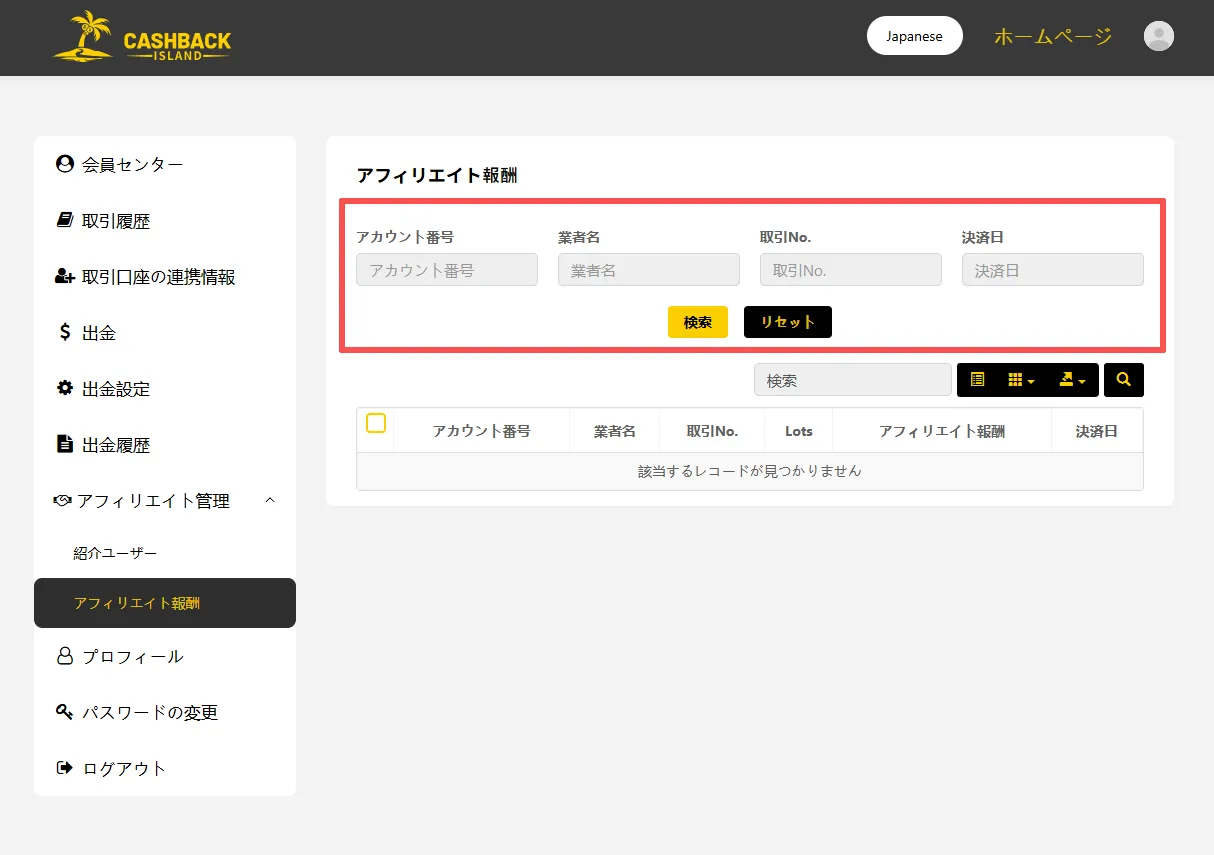Open the columns grid dropdown
The height and width of the screenshot is (855, 1214).
click(x=1020, y=380)
